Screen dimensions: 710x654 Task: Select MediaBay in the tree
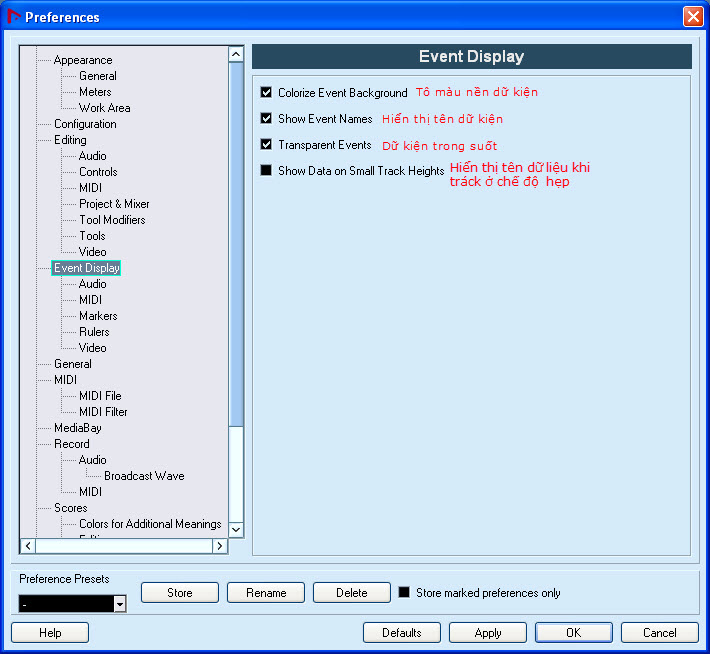(77, 428)
